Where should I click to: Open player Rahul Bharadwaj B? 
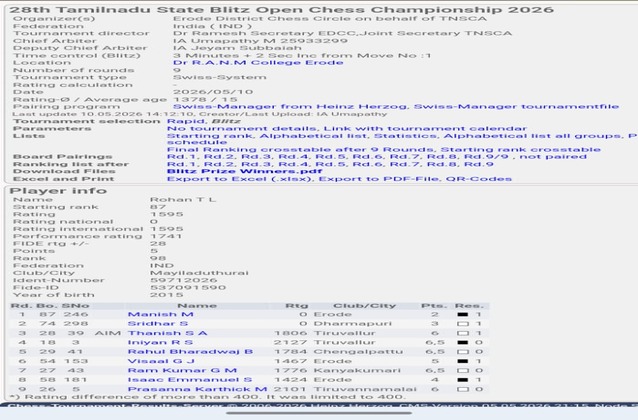[x=190, y=352]
